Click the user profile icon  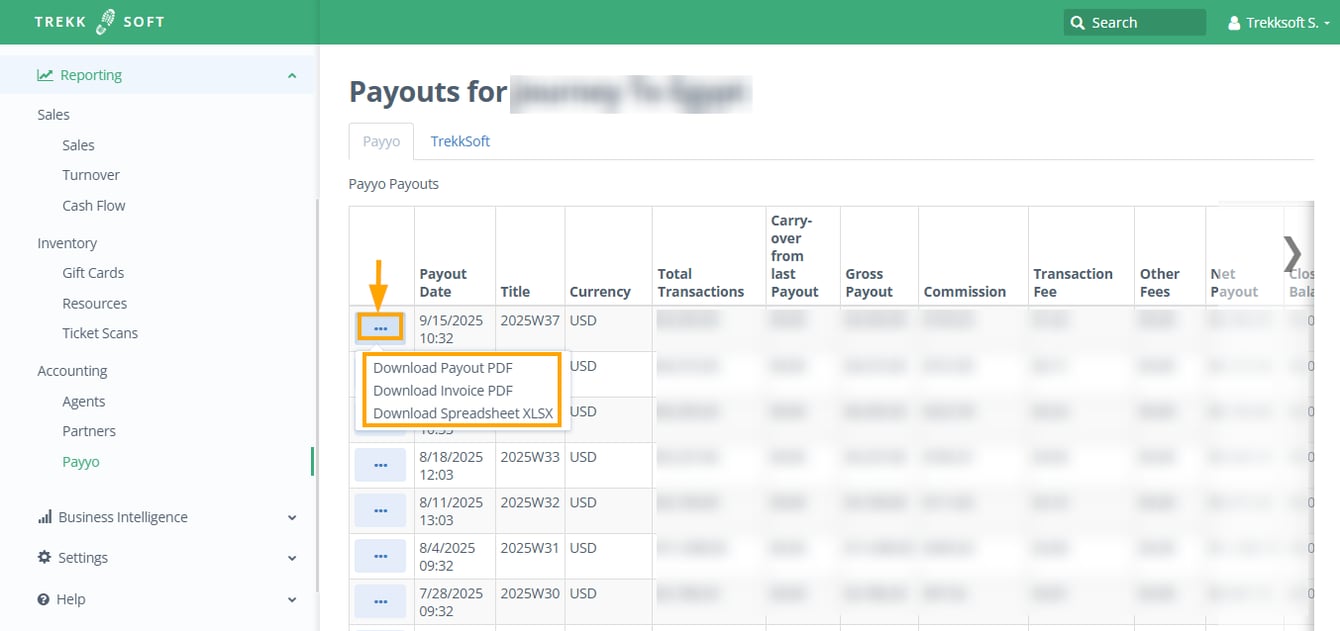coord(1234,22)
